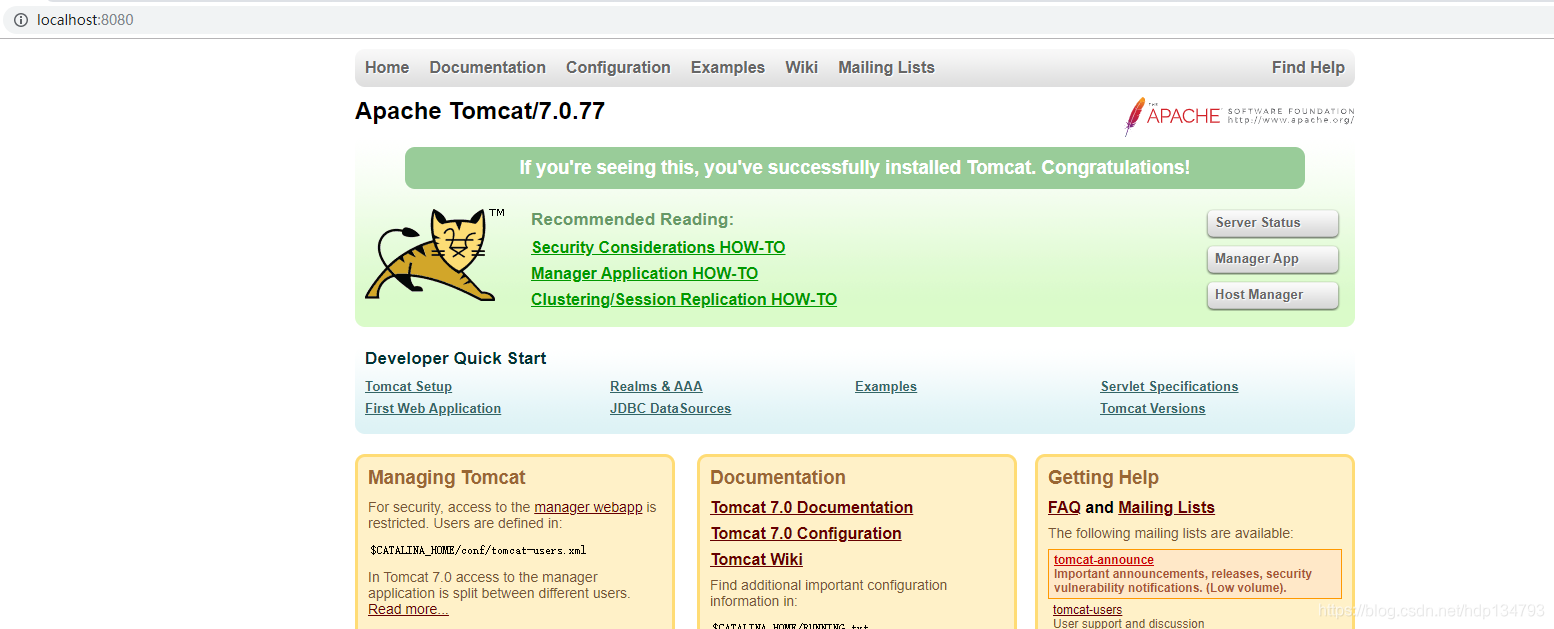Click the Congratulations success banner text
The image size is (1554, 629).
(x=855, y=168)
